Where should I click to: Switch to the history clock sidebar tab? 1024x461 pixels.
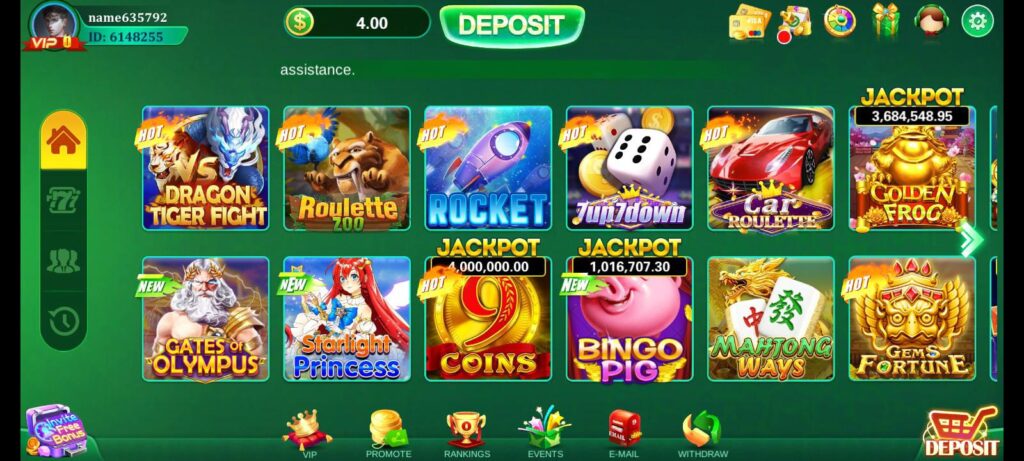[x=63, y=321]
